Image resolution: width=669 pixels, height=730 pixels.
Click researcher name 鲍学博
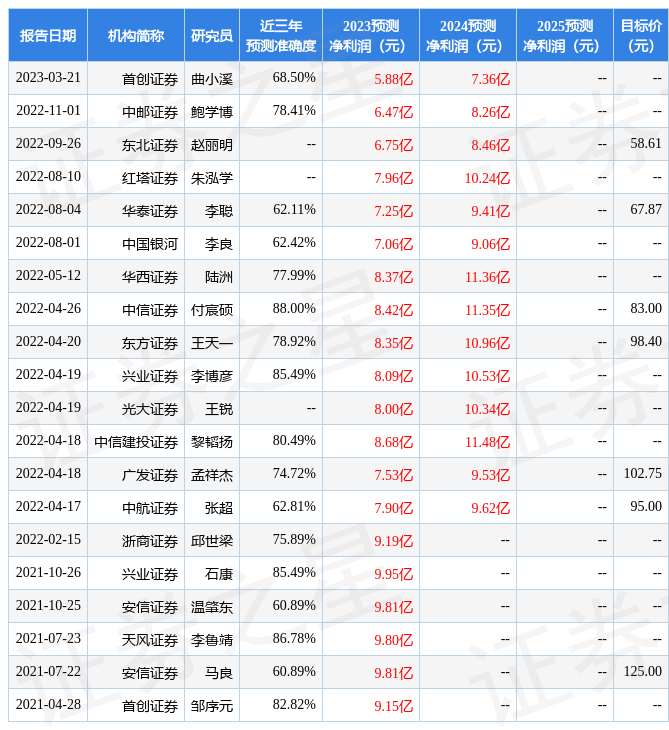pos(212,112)
